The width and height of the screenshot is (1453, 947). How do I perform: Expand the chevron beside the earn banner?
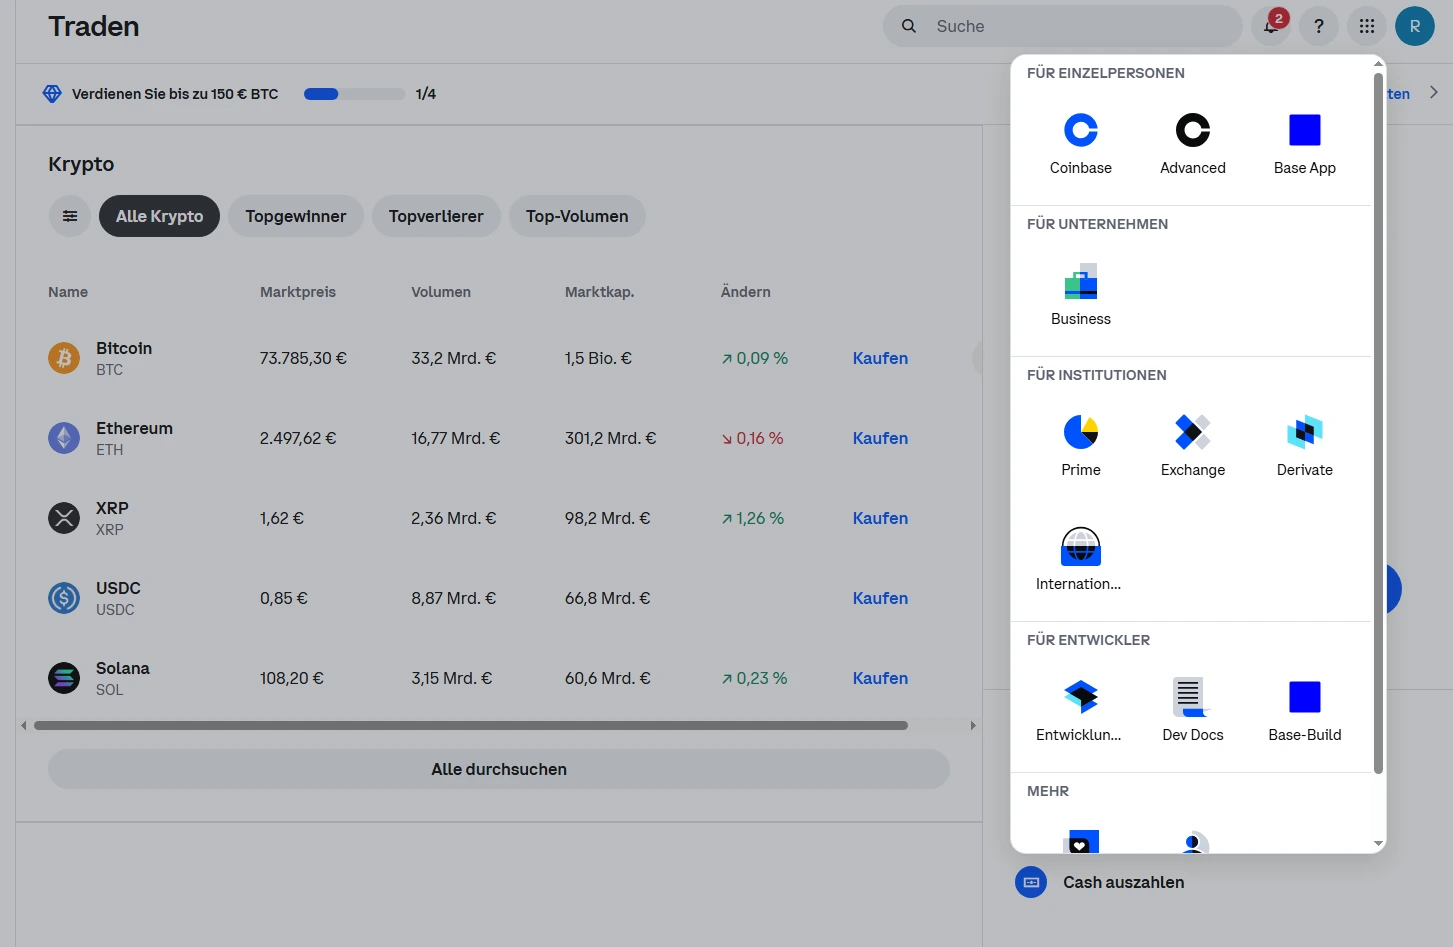[x=1434, y=92]
